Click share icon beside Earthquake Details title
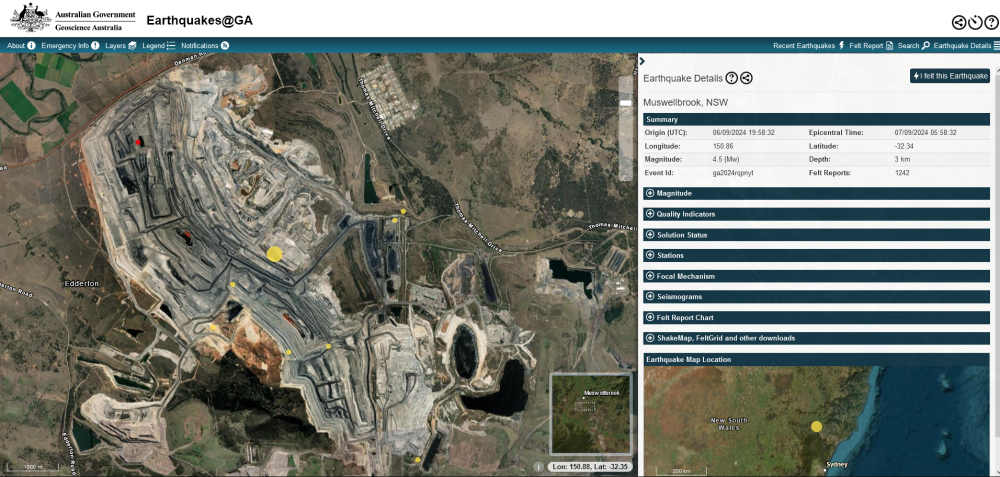1000x477 pixels. [746, 78]
